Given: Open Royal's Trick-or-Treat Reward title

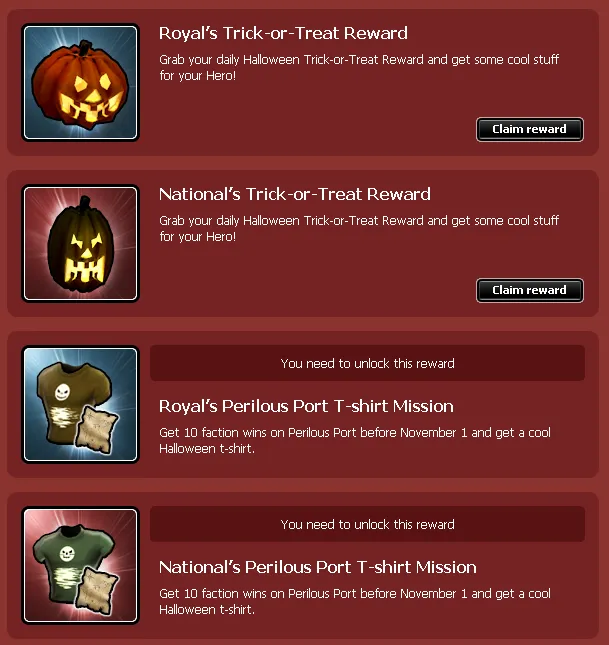Looking at the screenshot, I should (x=283, y=33).
